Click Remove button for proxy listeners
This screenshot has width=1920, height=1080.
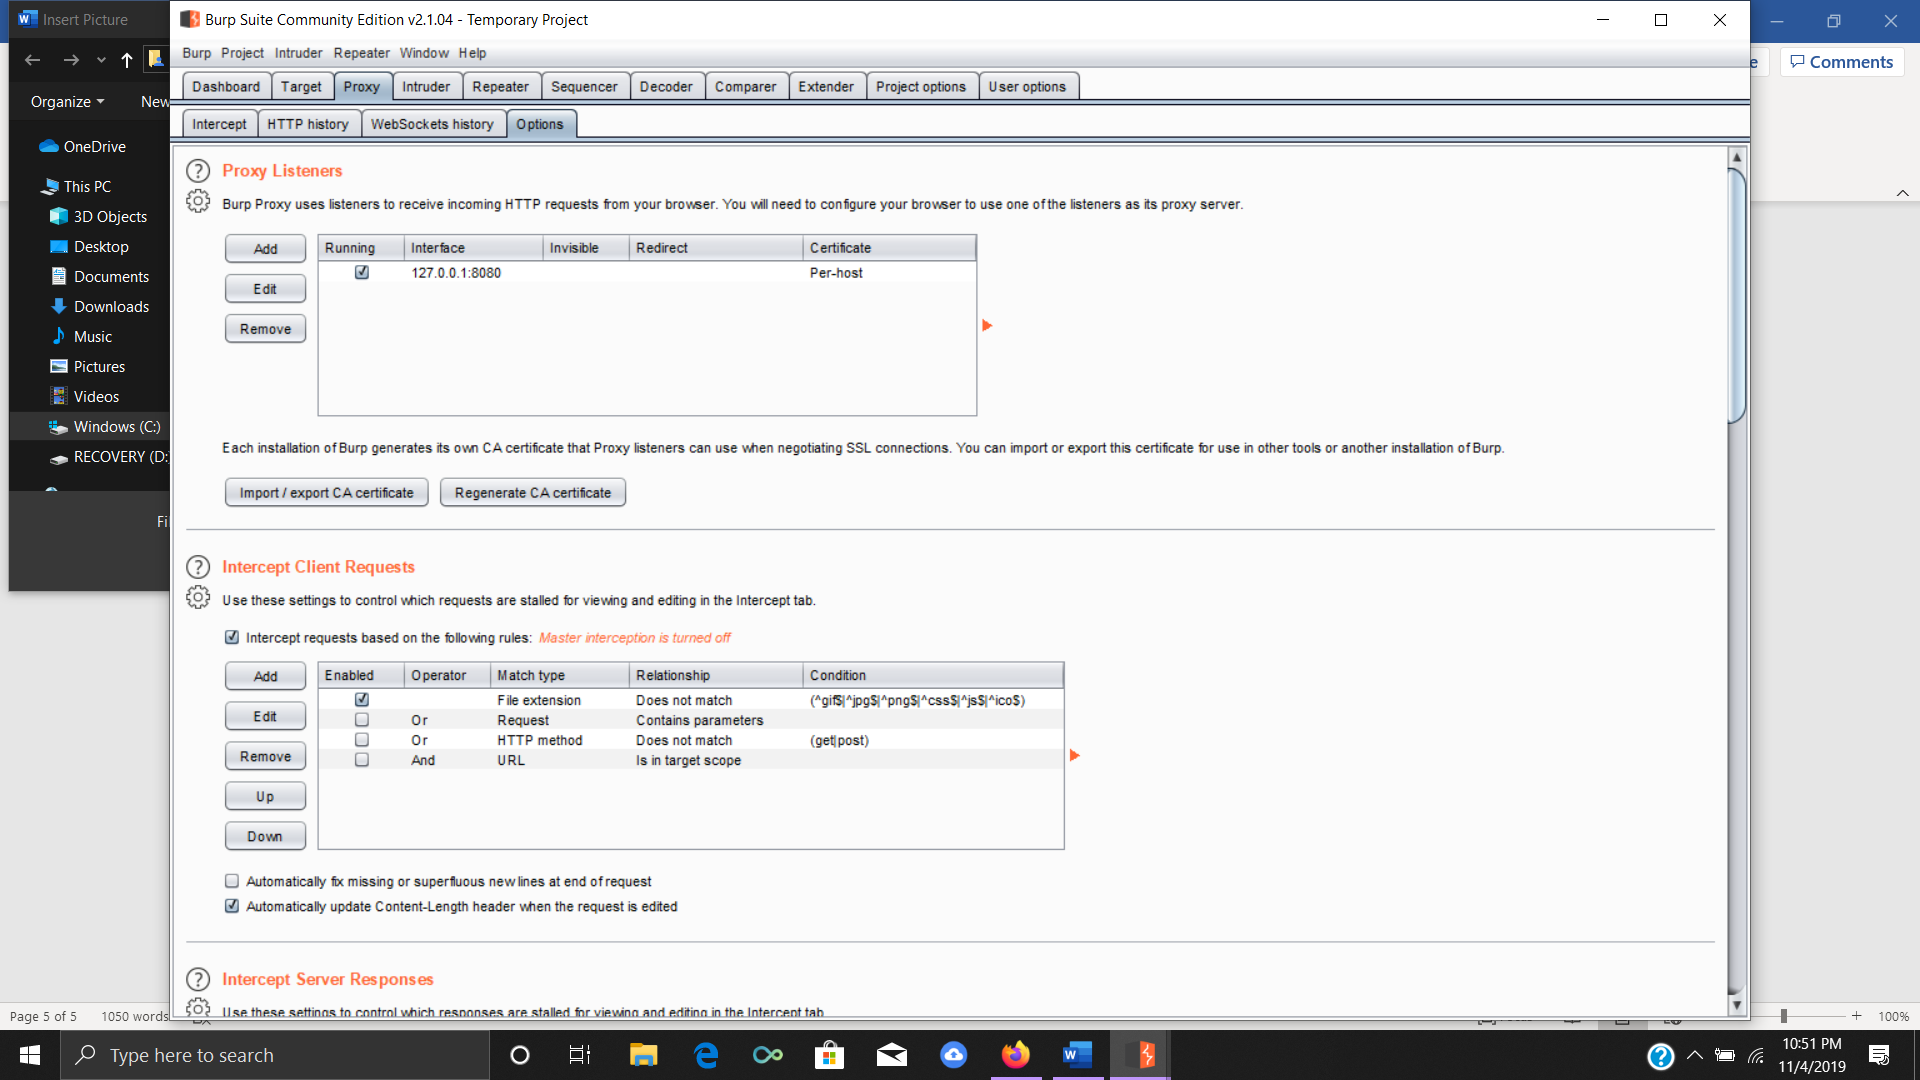tap(265, 329)
